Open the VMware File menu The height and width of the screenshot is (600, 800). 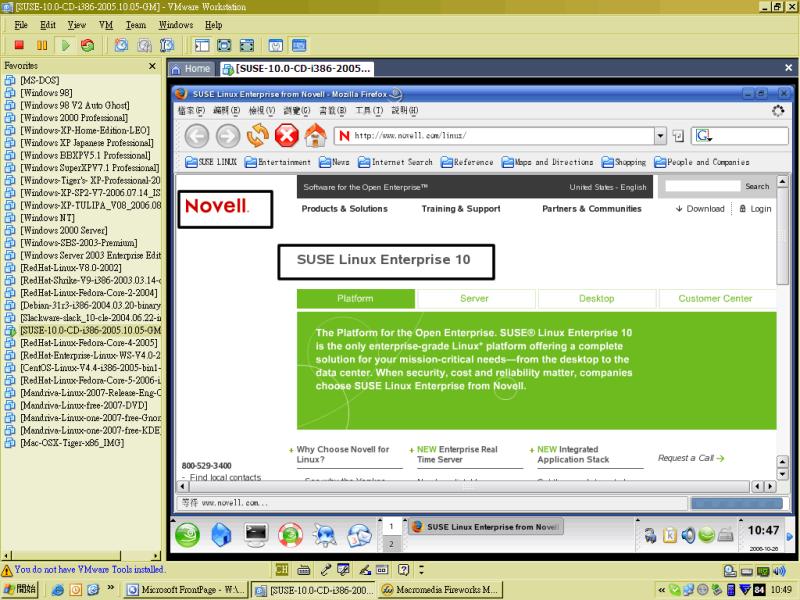click(21, 25)
